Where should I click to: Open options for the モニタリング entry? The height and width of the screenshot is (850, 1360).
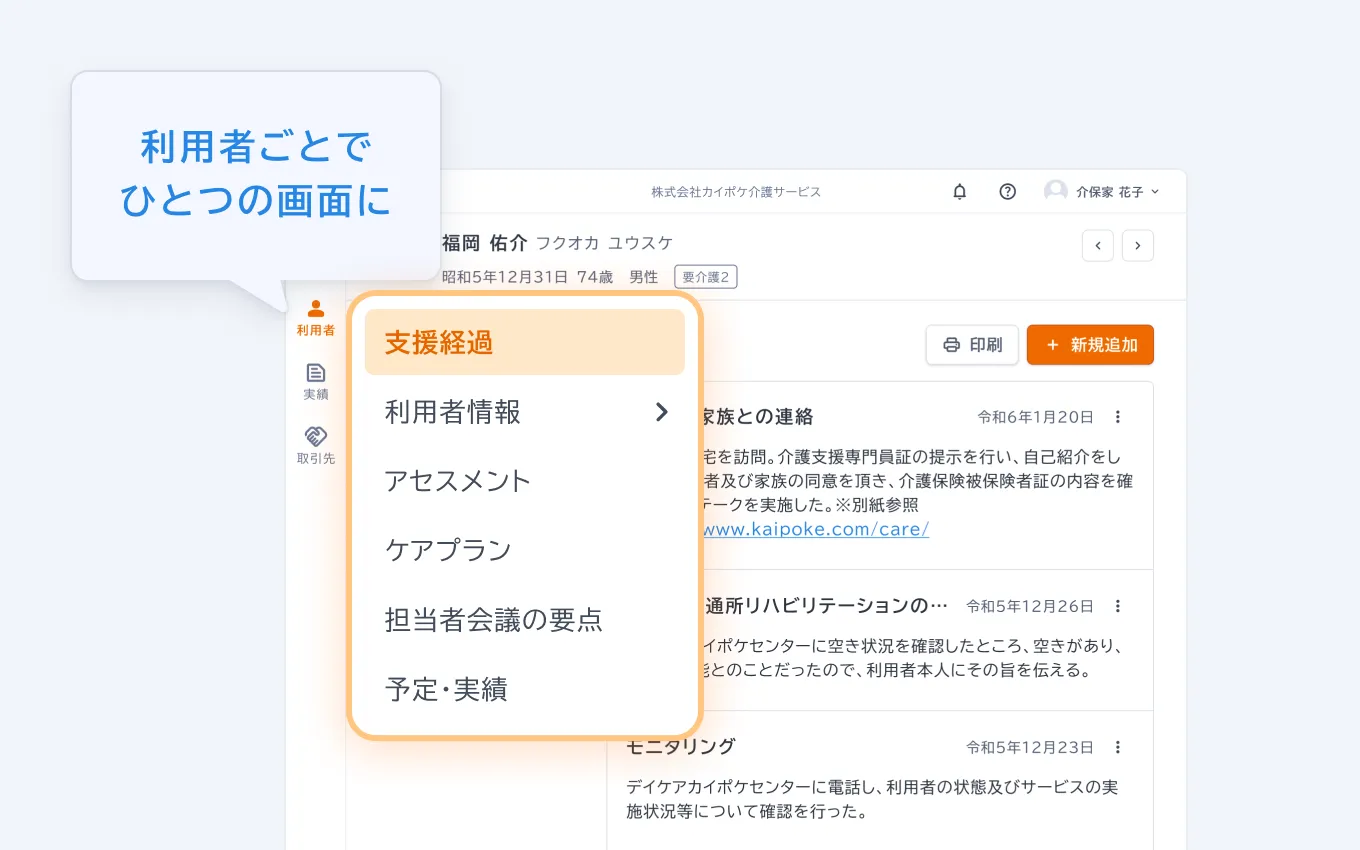tap(1118, 746)
